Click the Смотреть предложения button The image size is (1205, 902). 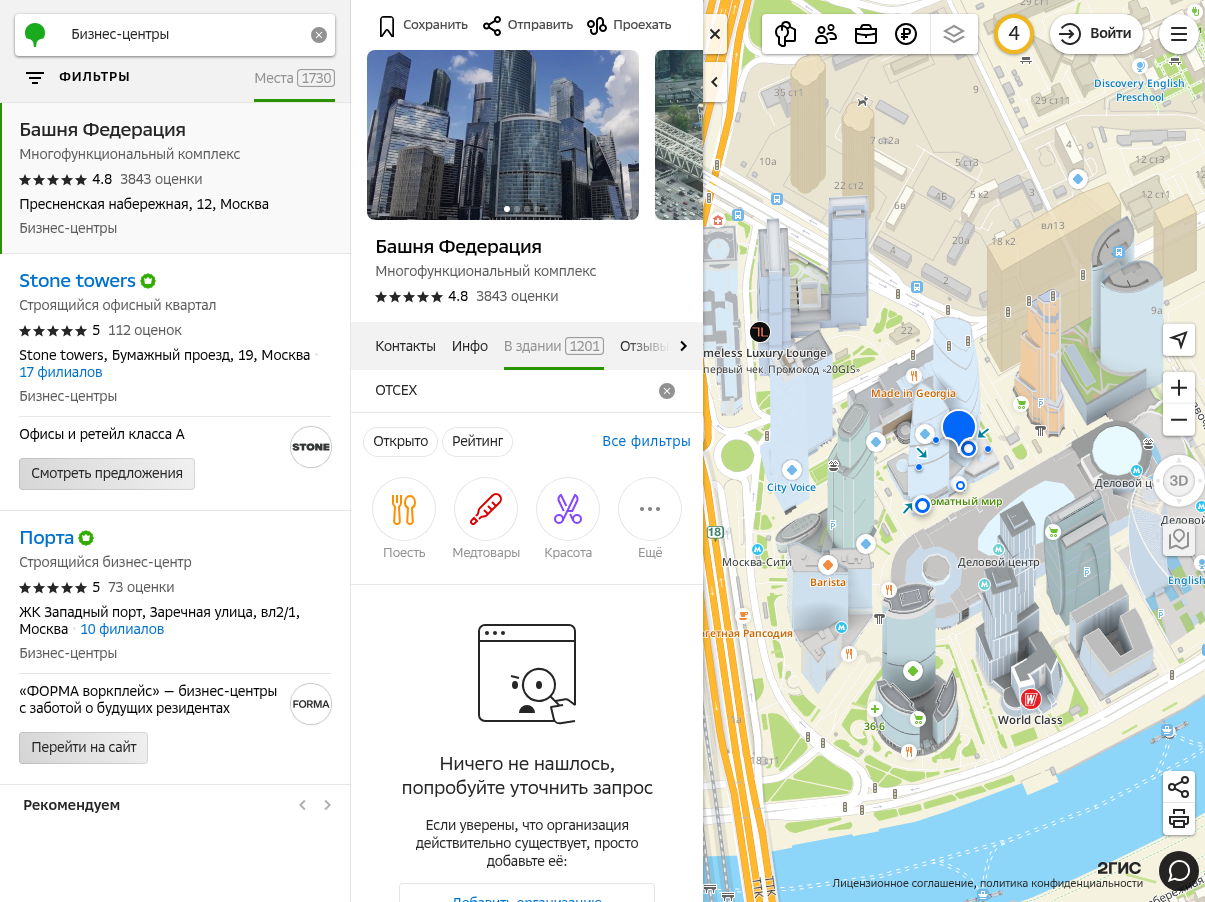(107, 473)
